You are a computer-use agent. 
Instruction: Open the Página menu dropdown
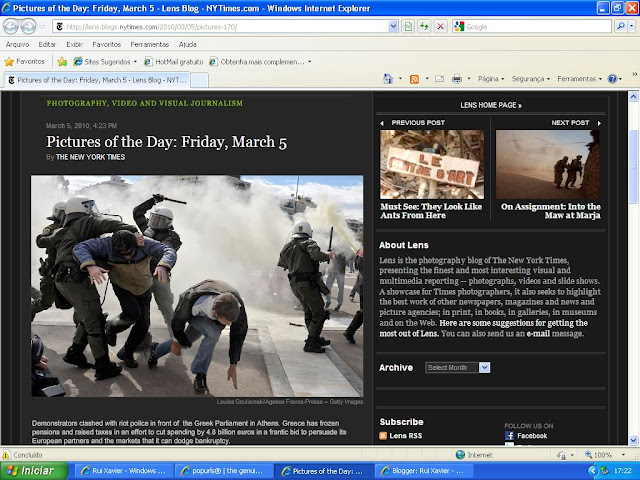(x=491, y=79)
